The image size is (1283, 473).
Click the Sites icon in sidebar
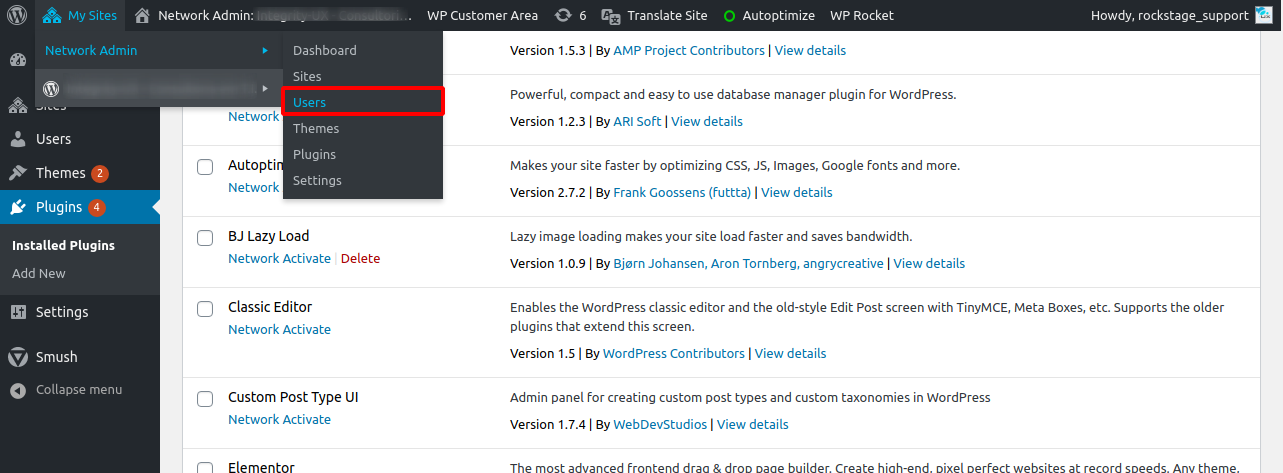(x=17, y=104)
